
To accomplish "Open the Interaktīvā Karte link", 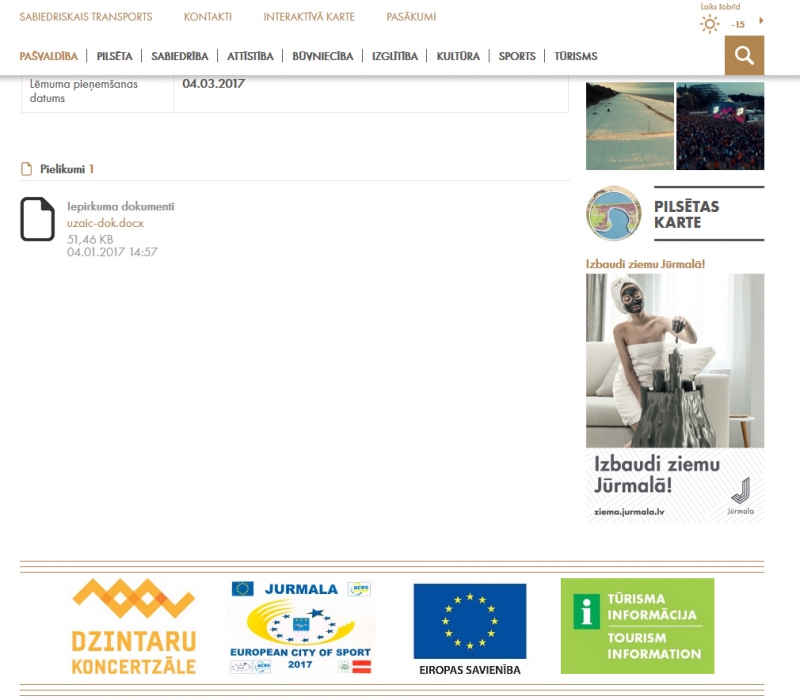I will pos(309,17).
